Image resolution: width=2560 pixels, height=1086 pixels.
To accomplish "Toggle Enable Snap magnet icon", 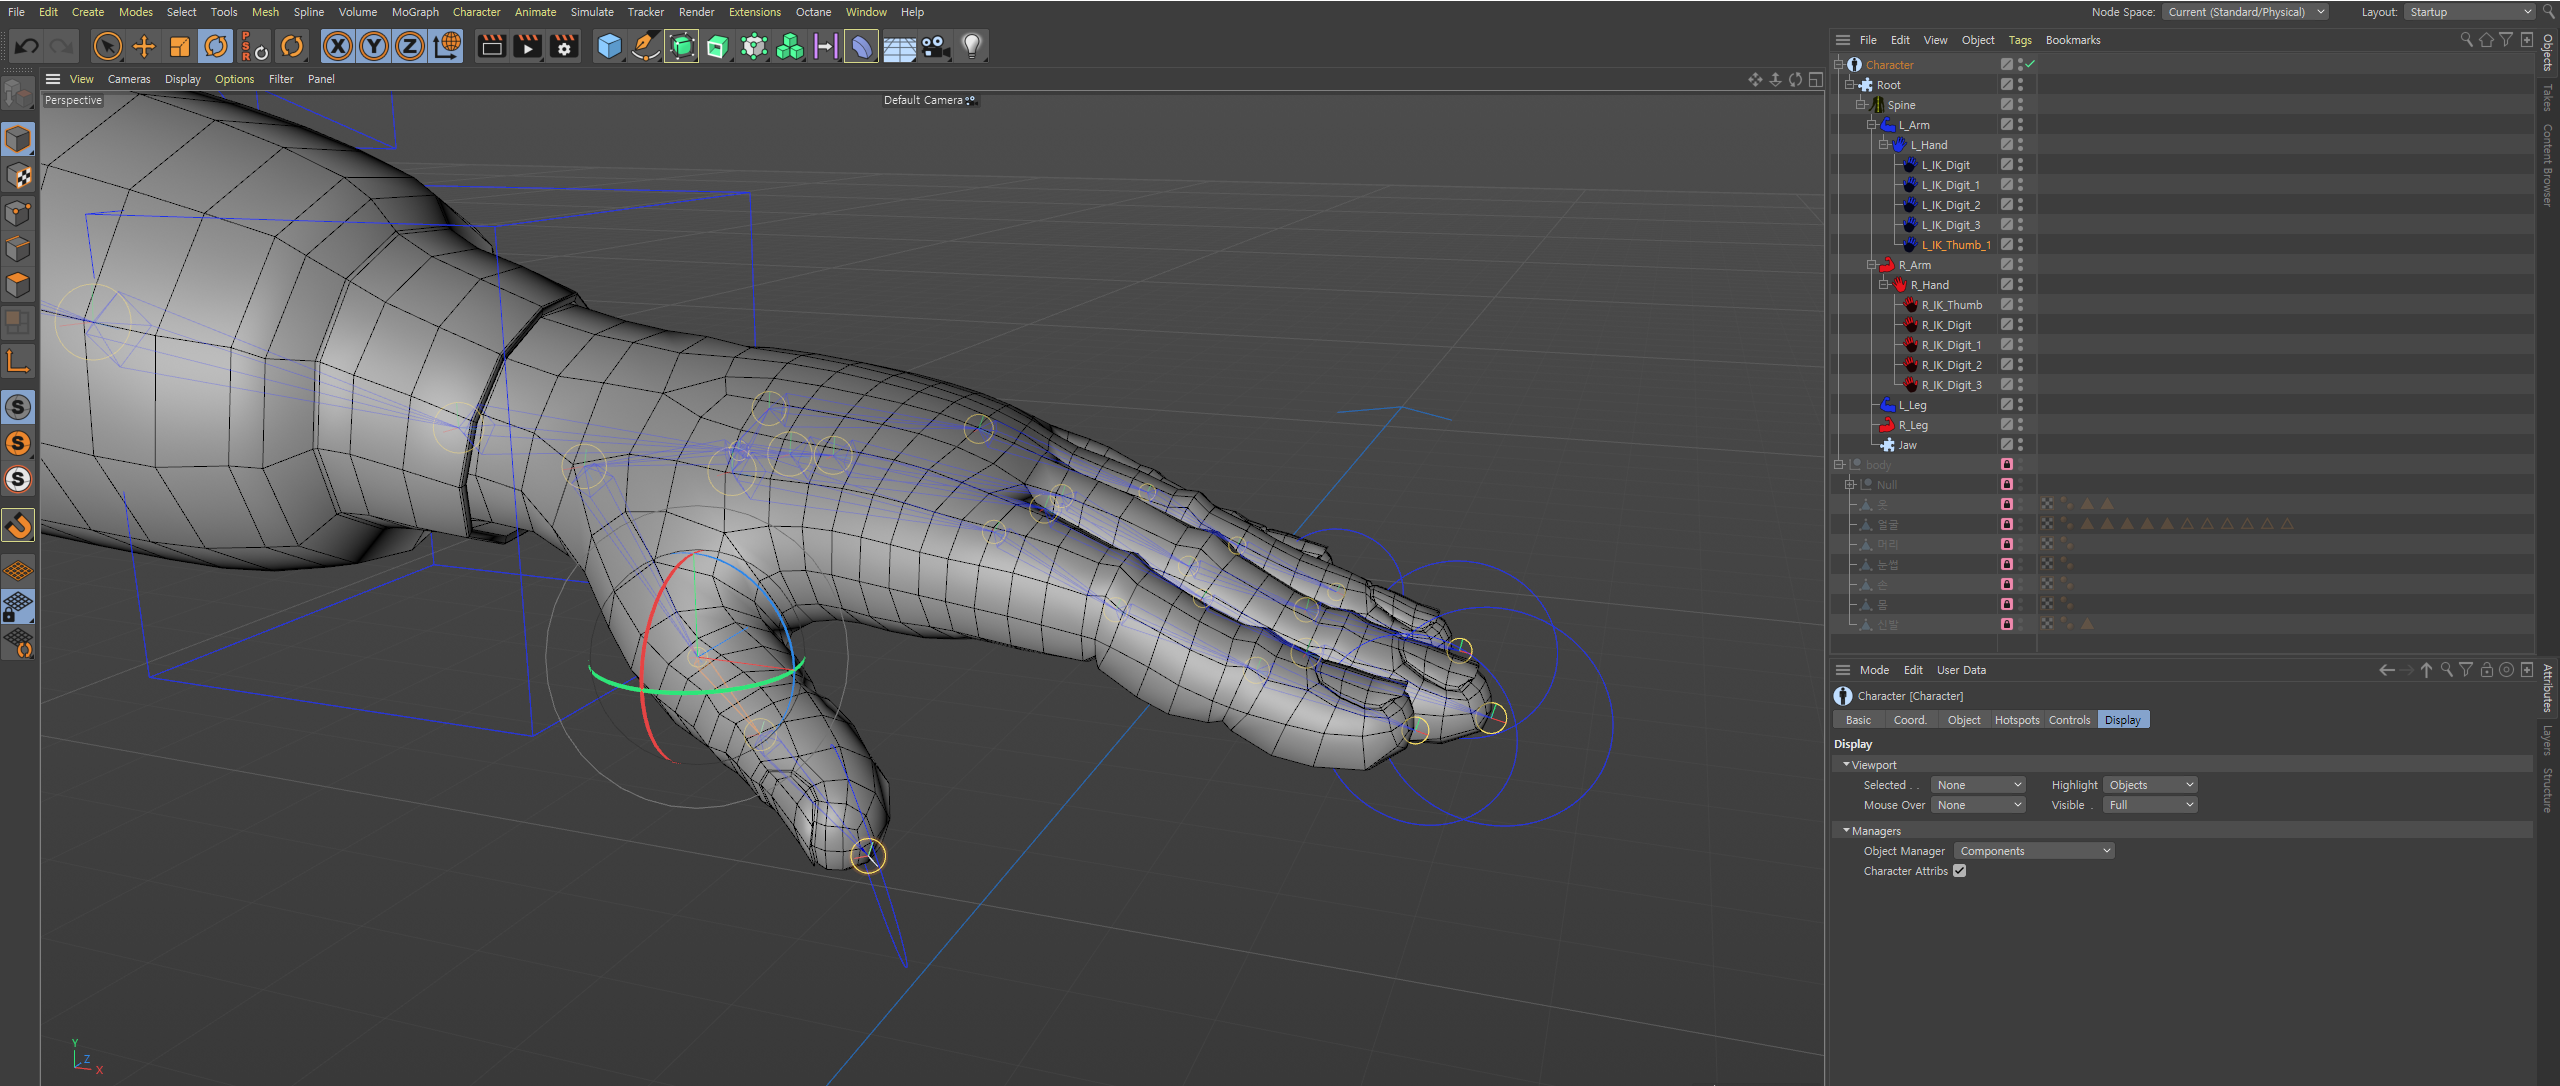I will tap(18, 526).
